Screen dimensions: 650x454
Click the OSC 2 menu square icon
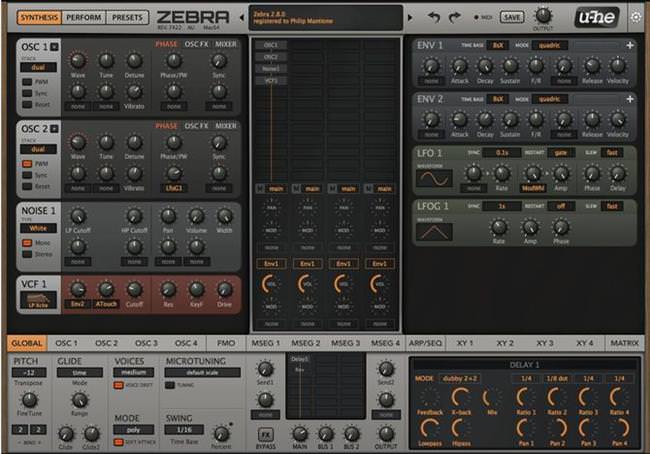tap(54, 129)
